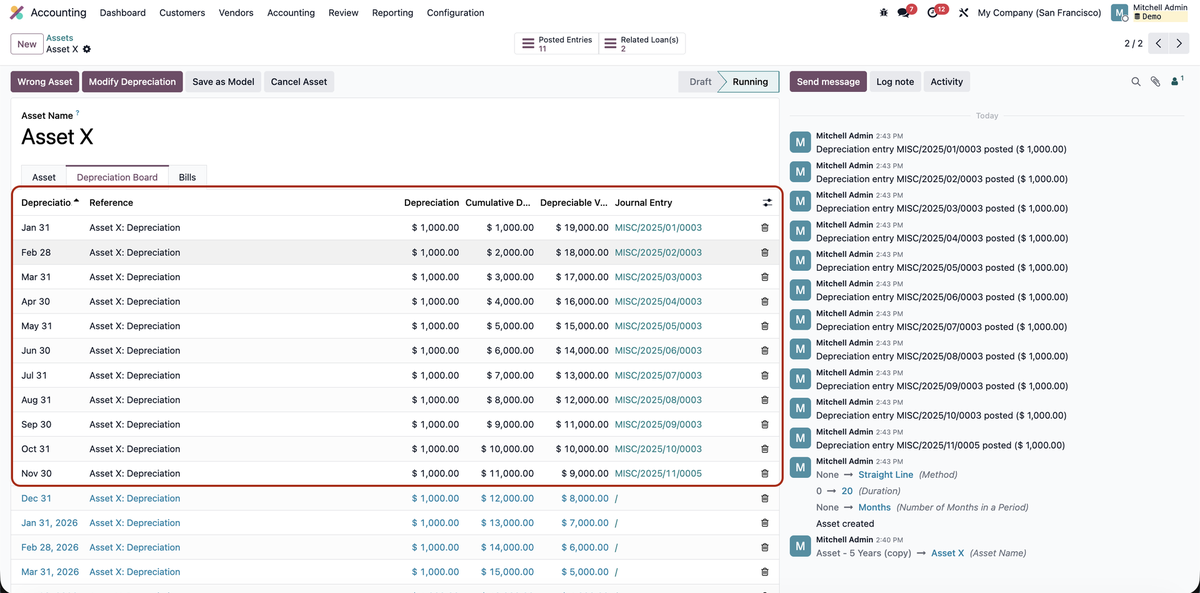Open the activities clock icon
The height and width of the screenshot is (593, 1200).
(x=934, y=13)
